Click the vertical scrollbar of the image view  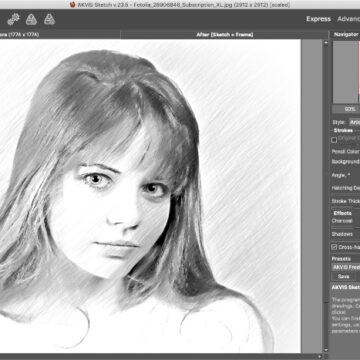pos(325,197)
